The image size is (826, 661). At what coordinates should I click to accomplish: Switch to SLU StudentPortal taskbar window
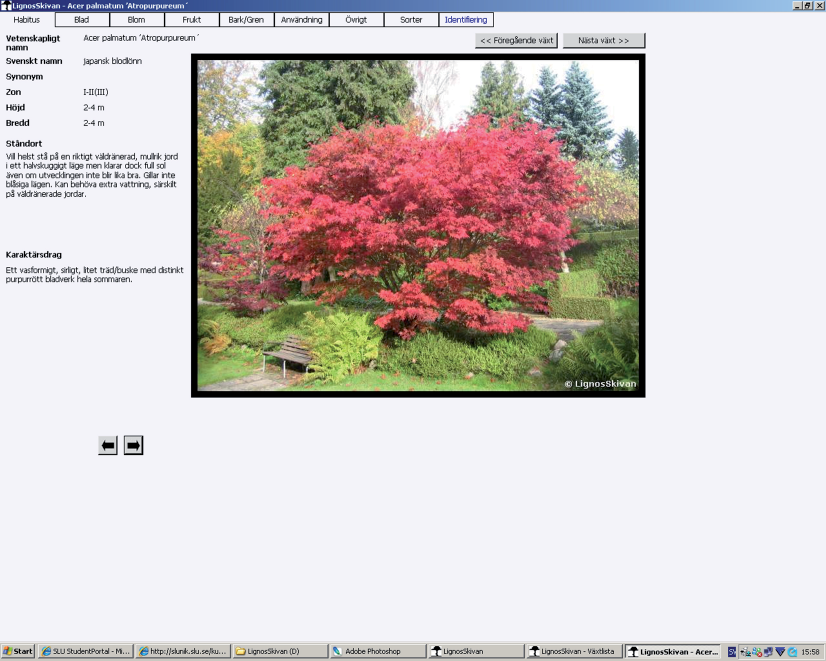click(x=85, y=652)
